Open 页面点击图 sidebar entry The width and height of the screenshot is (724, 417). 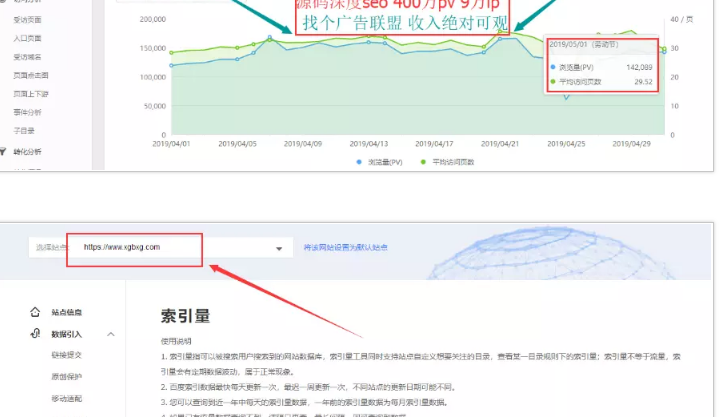(31, 75)
